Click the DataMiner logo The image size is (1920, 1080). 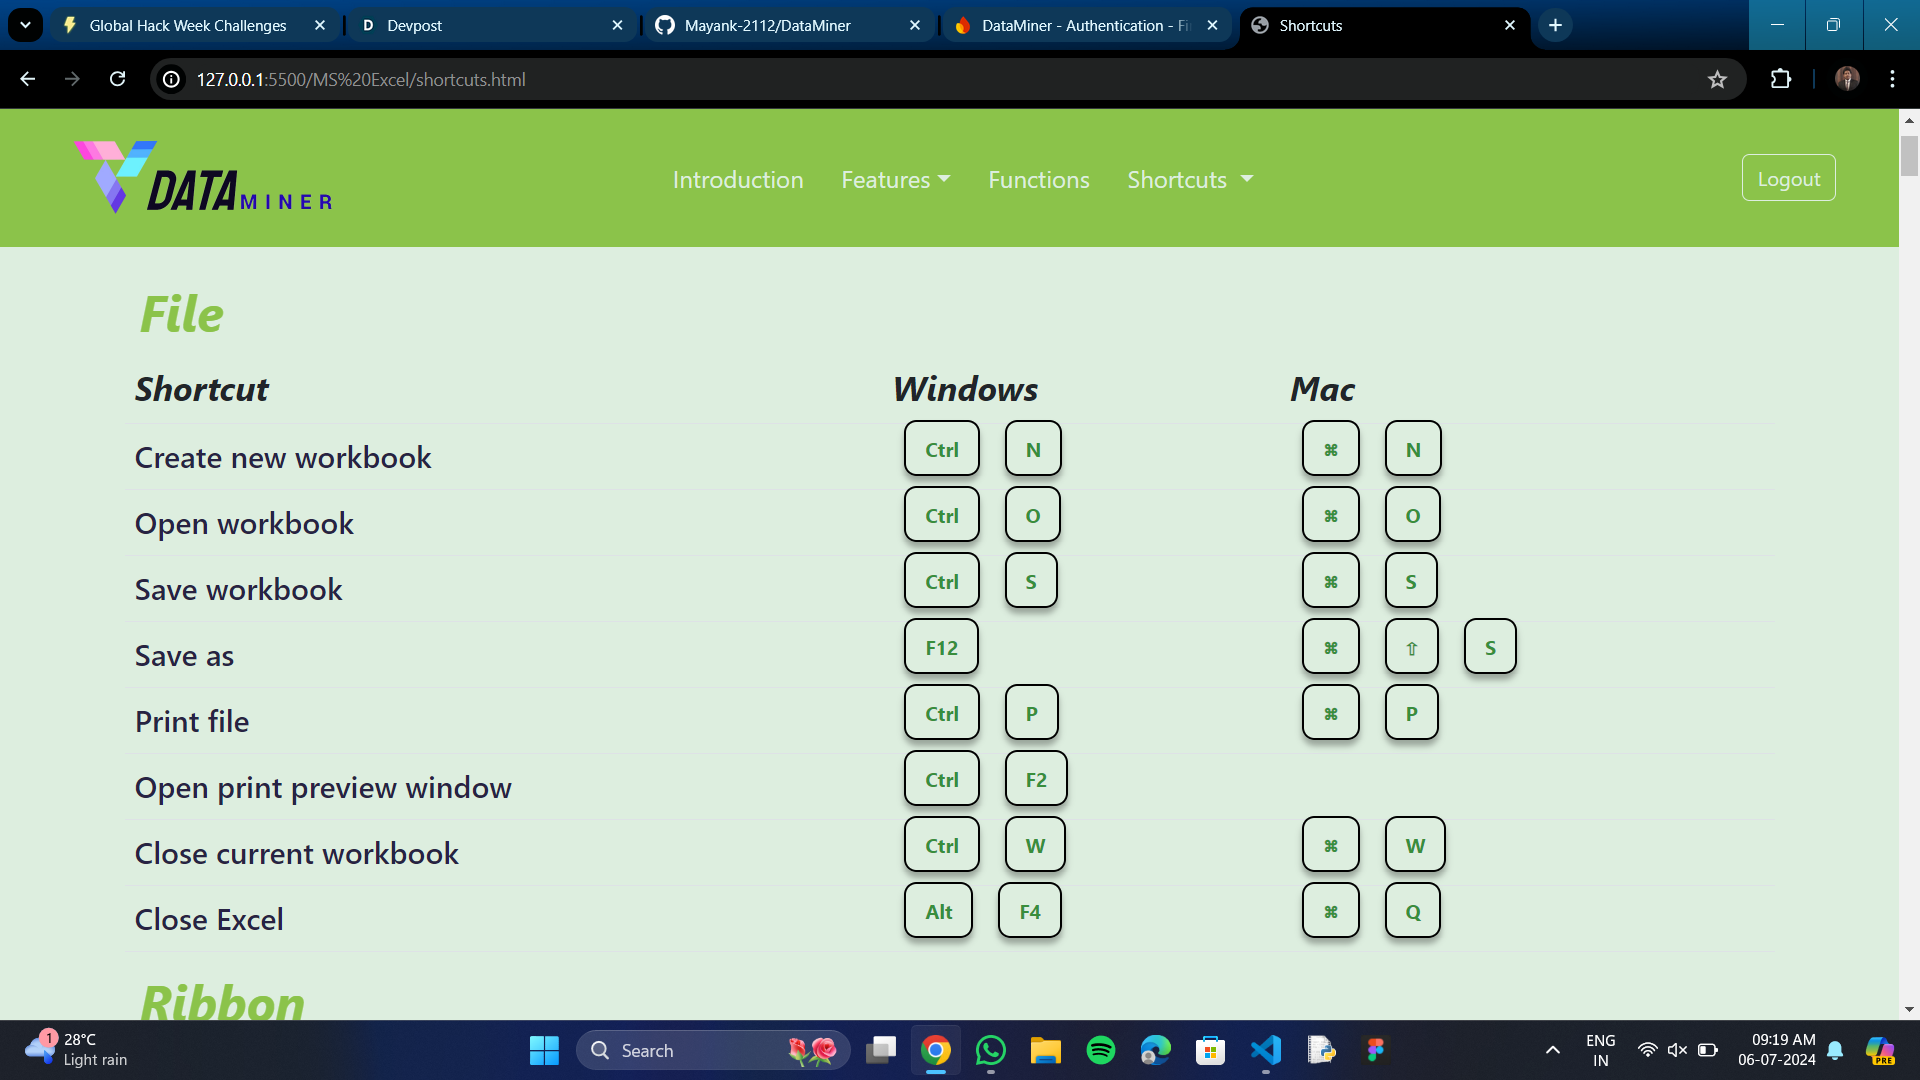pyautogui.click(x=203, y=178)
